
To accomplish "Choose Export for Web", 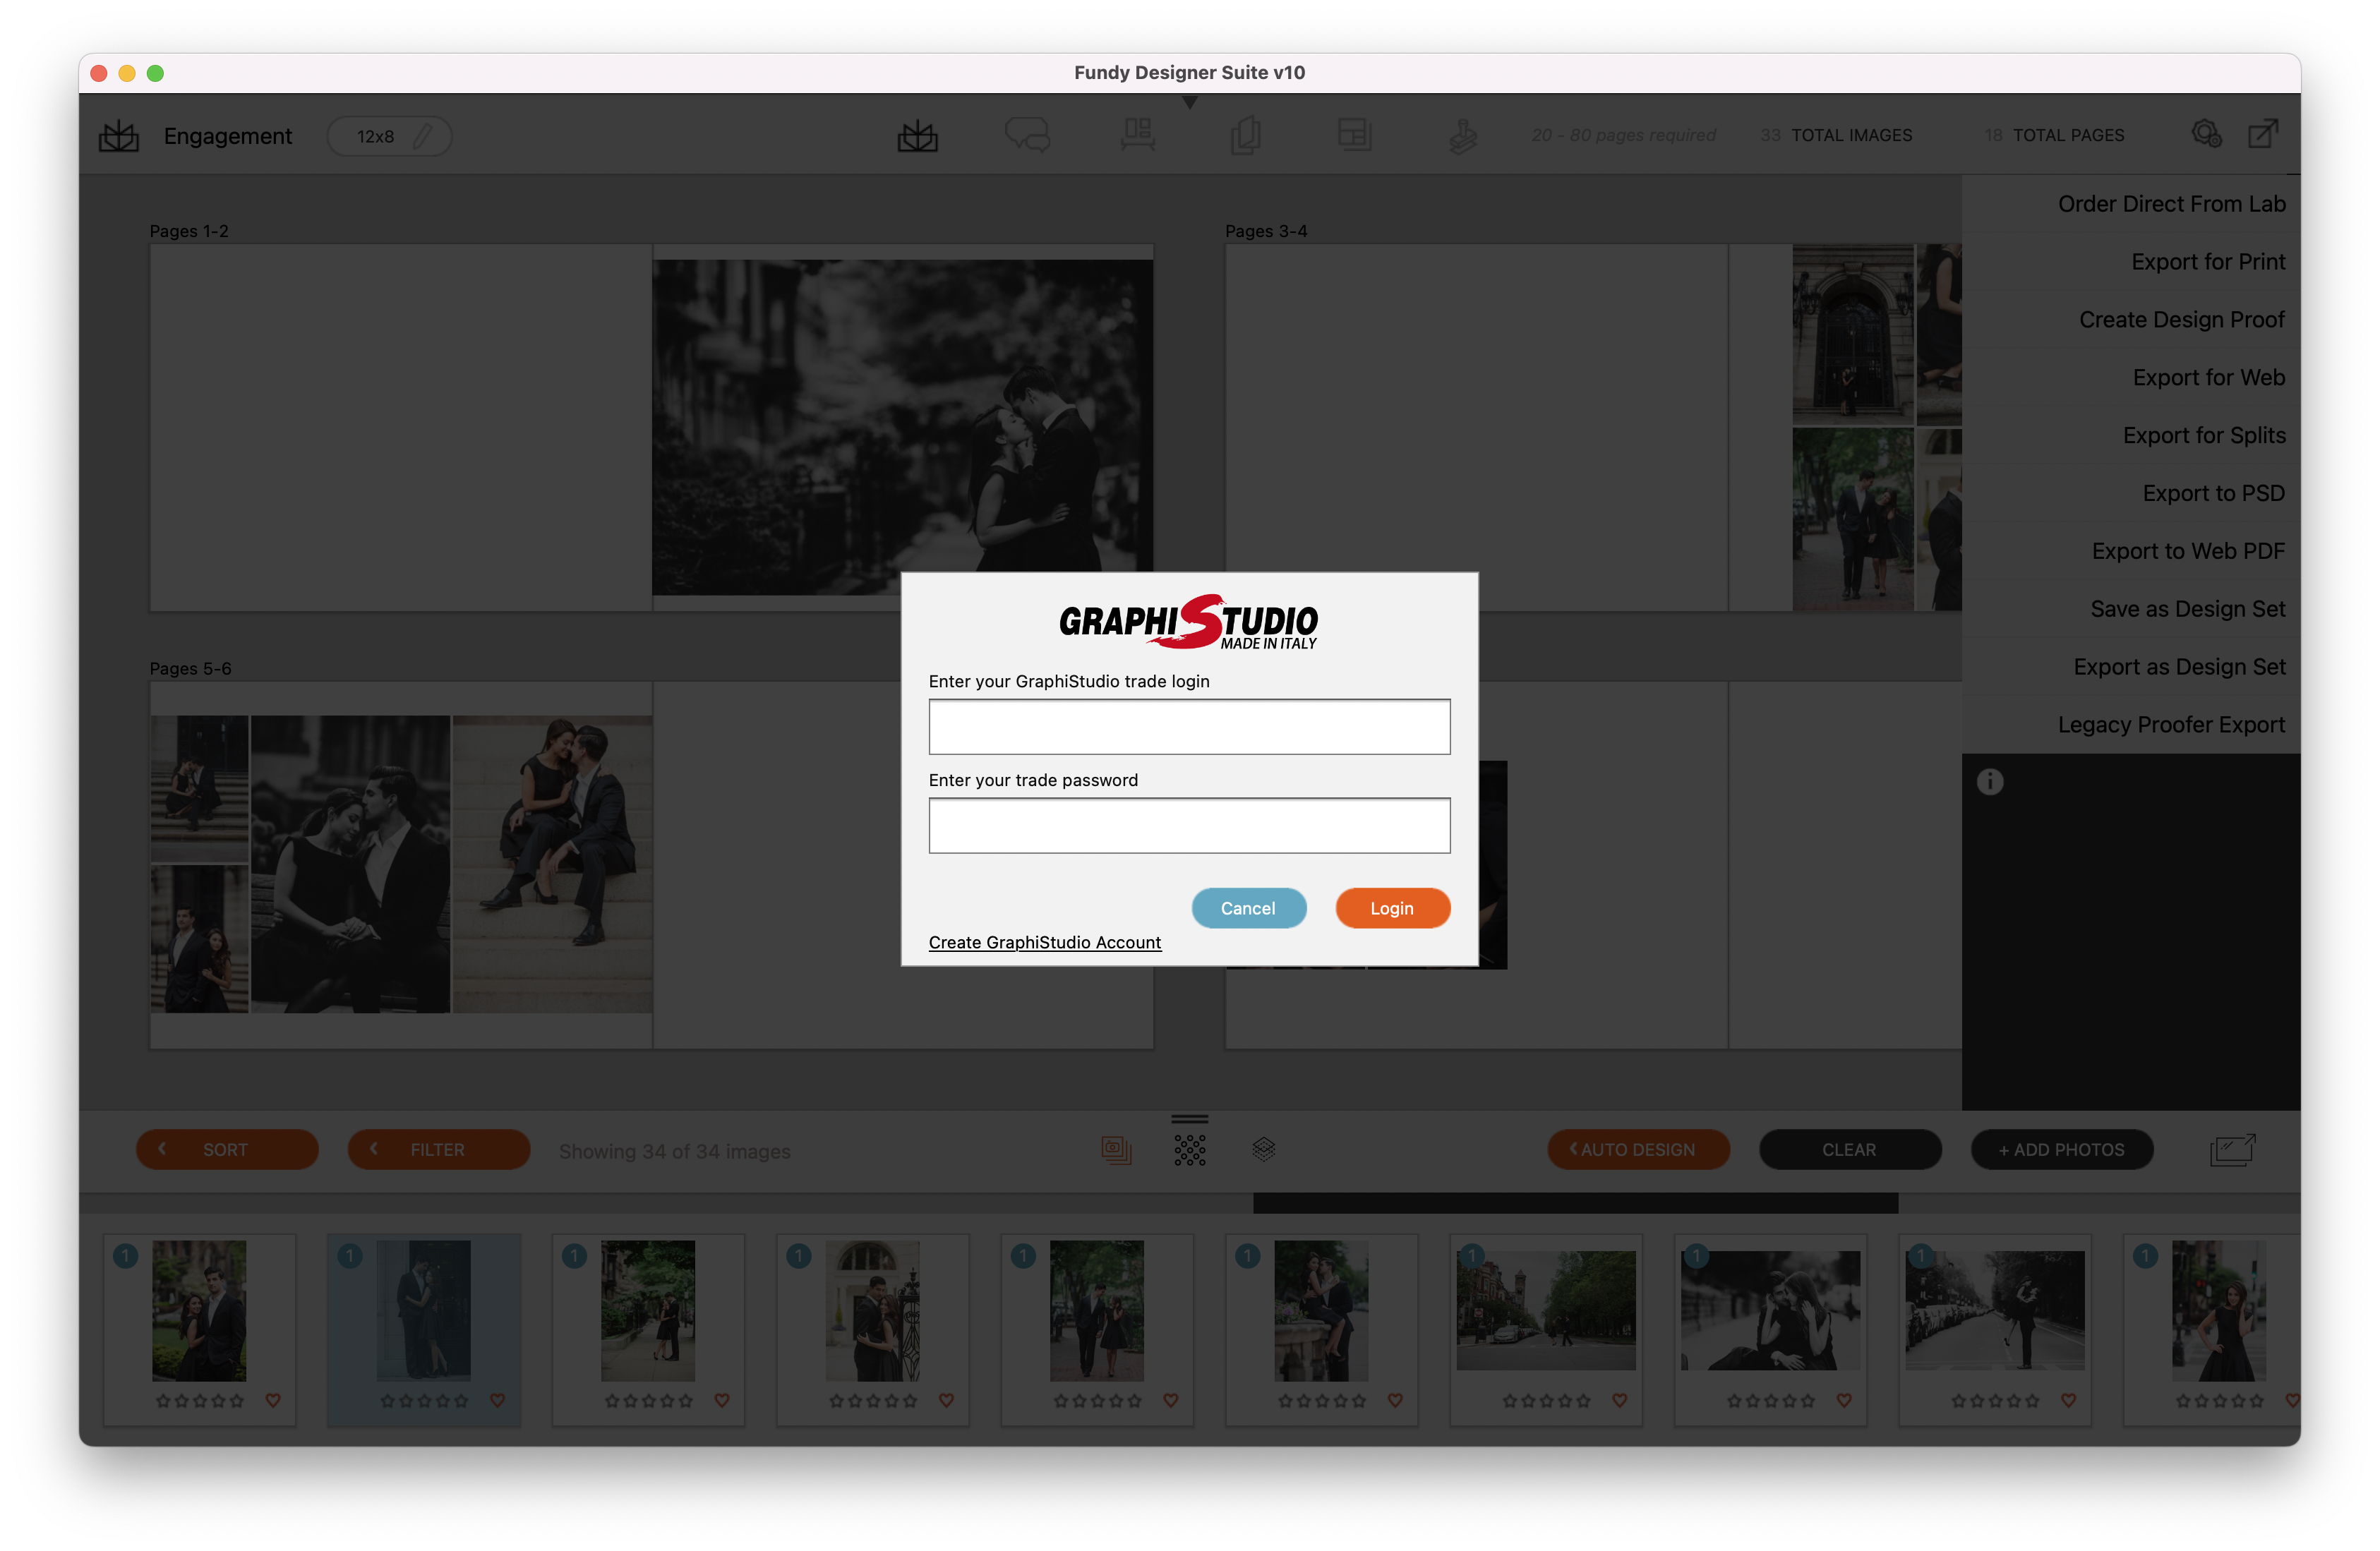I will pyautogui.click(x=2131, y=378).
